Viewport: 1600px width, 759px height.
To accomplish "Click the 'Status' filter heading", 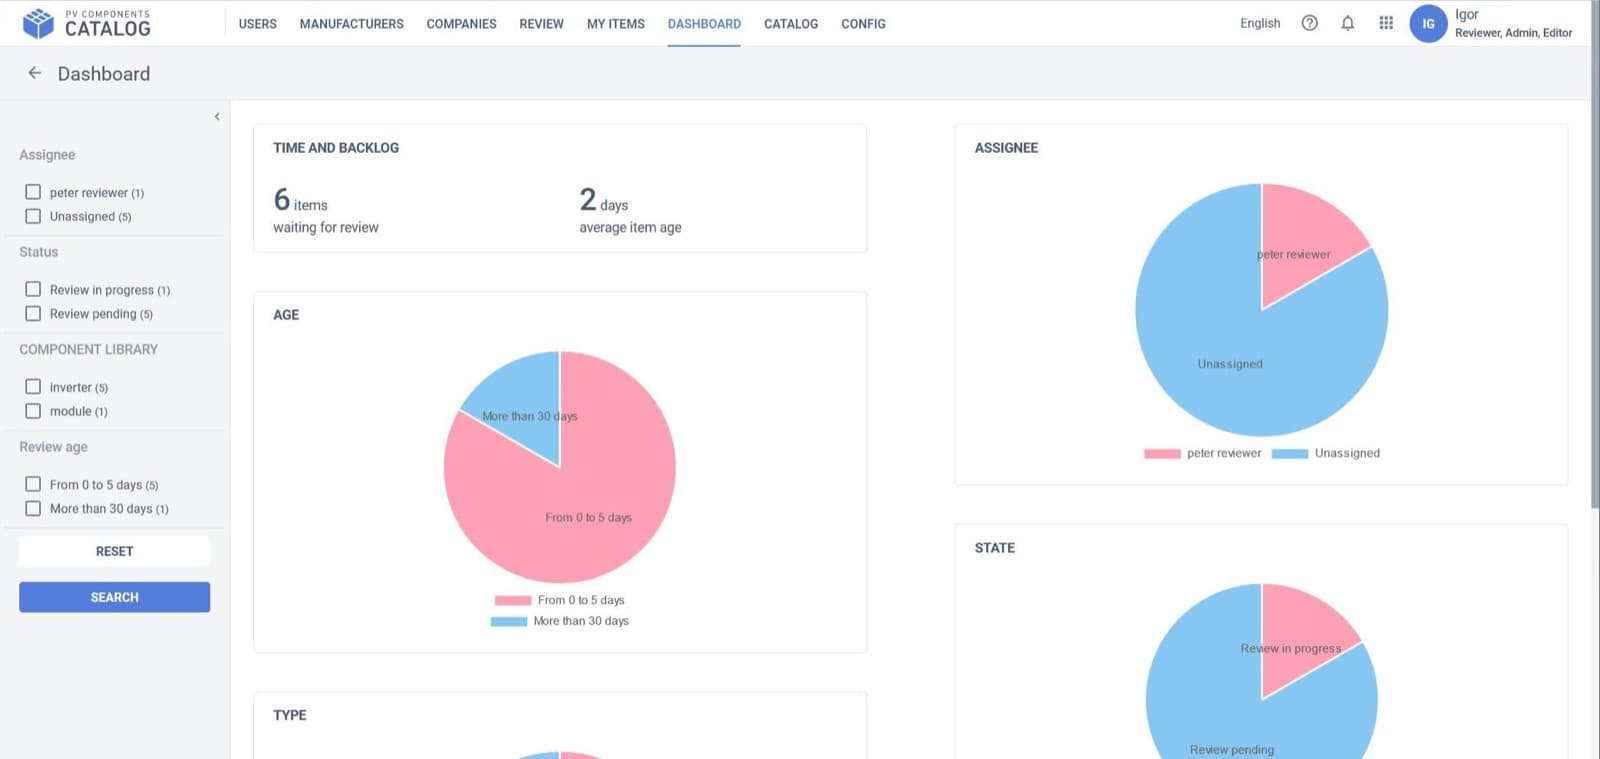I will 39,252.
